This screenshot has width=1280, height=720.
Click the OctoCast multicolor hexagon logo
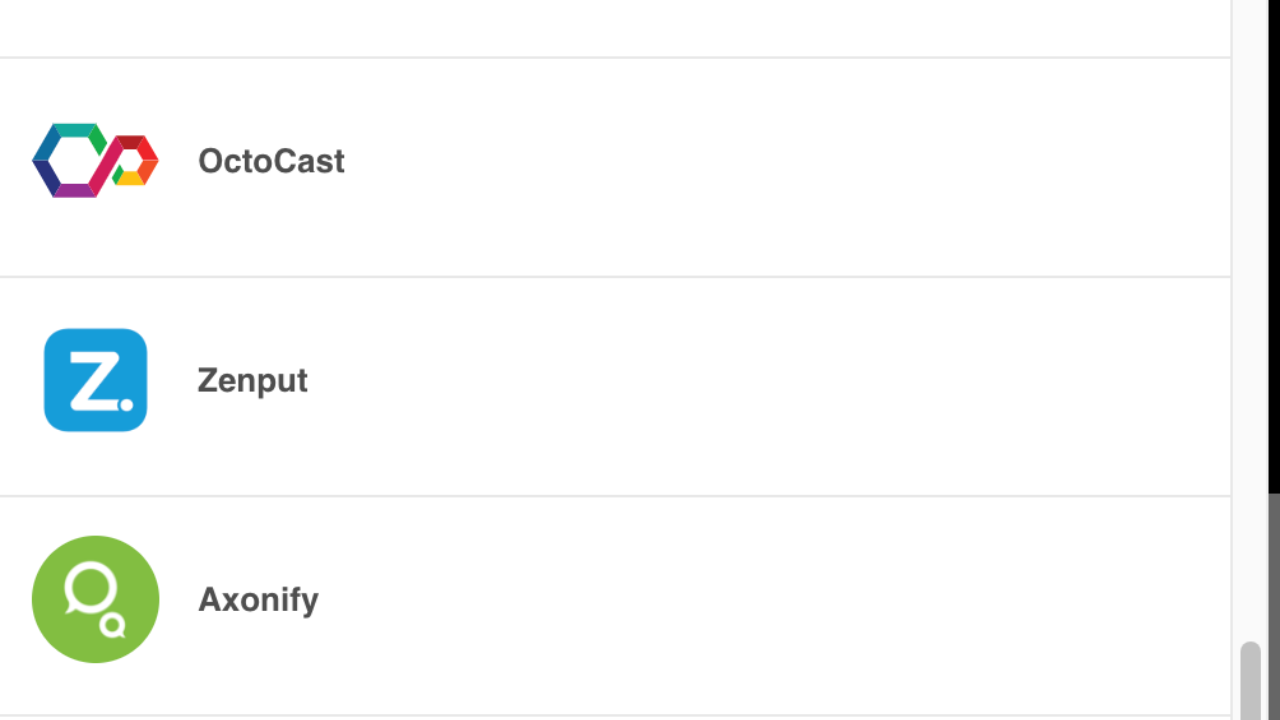pos(95,161)
